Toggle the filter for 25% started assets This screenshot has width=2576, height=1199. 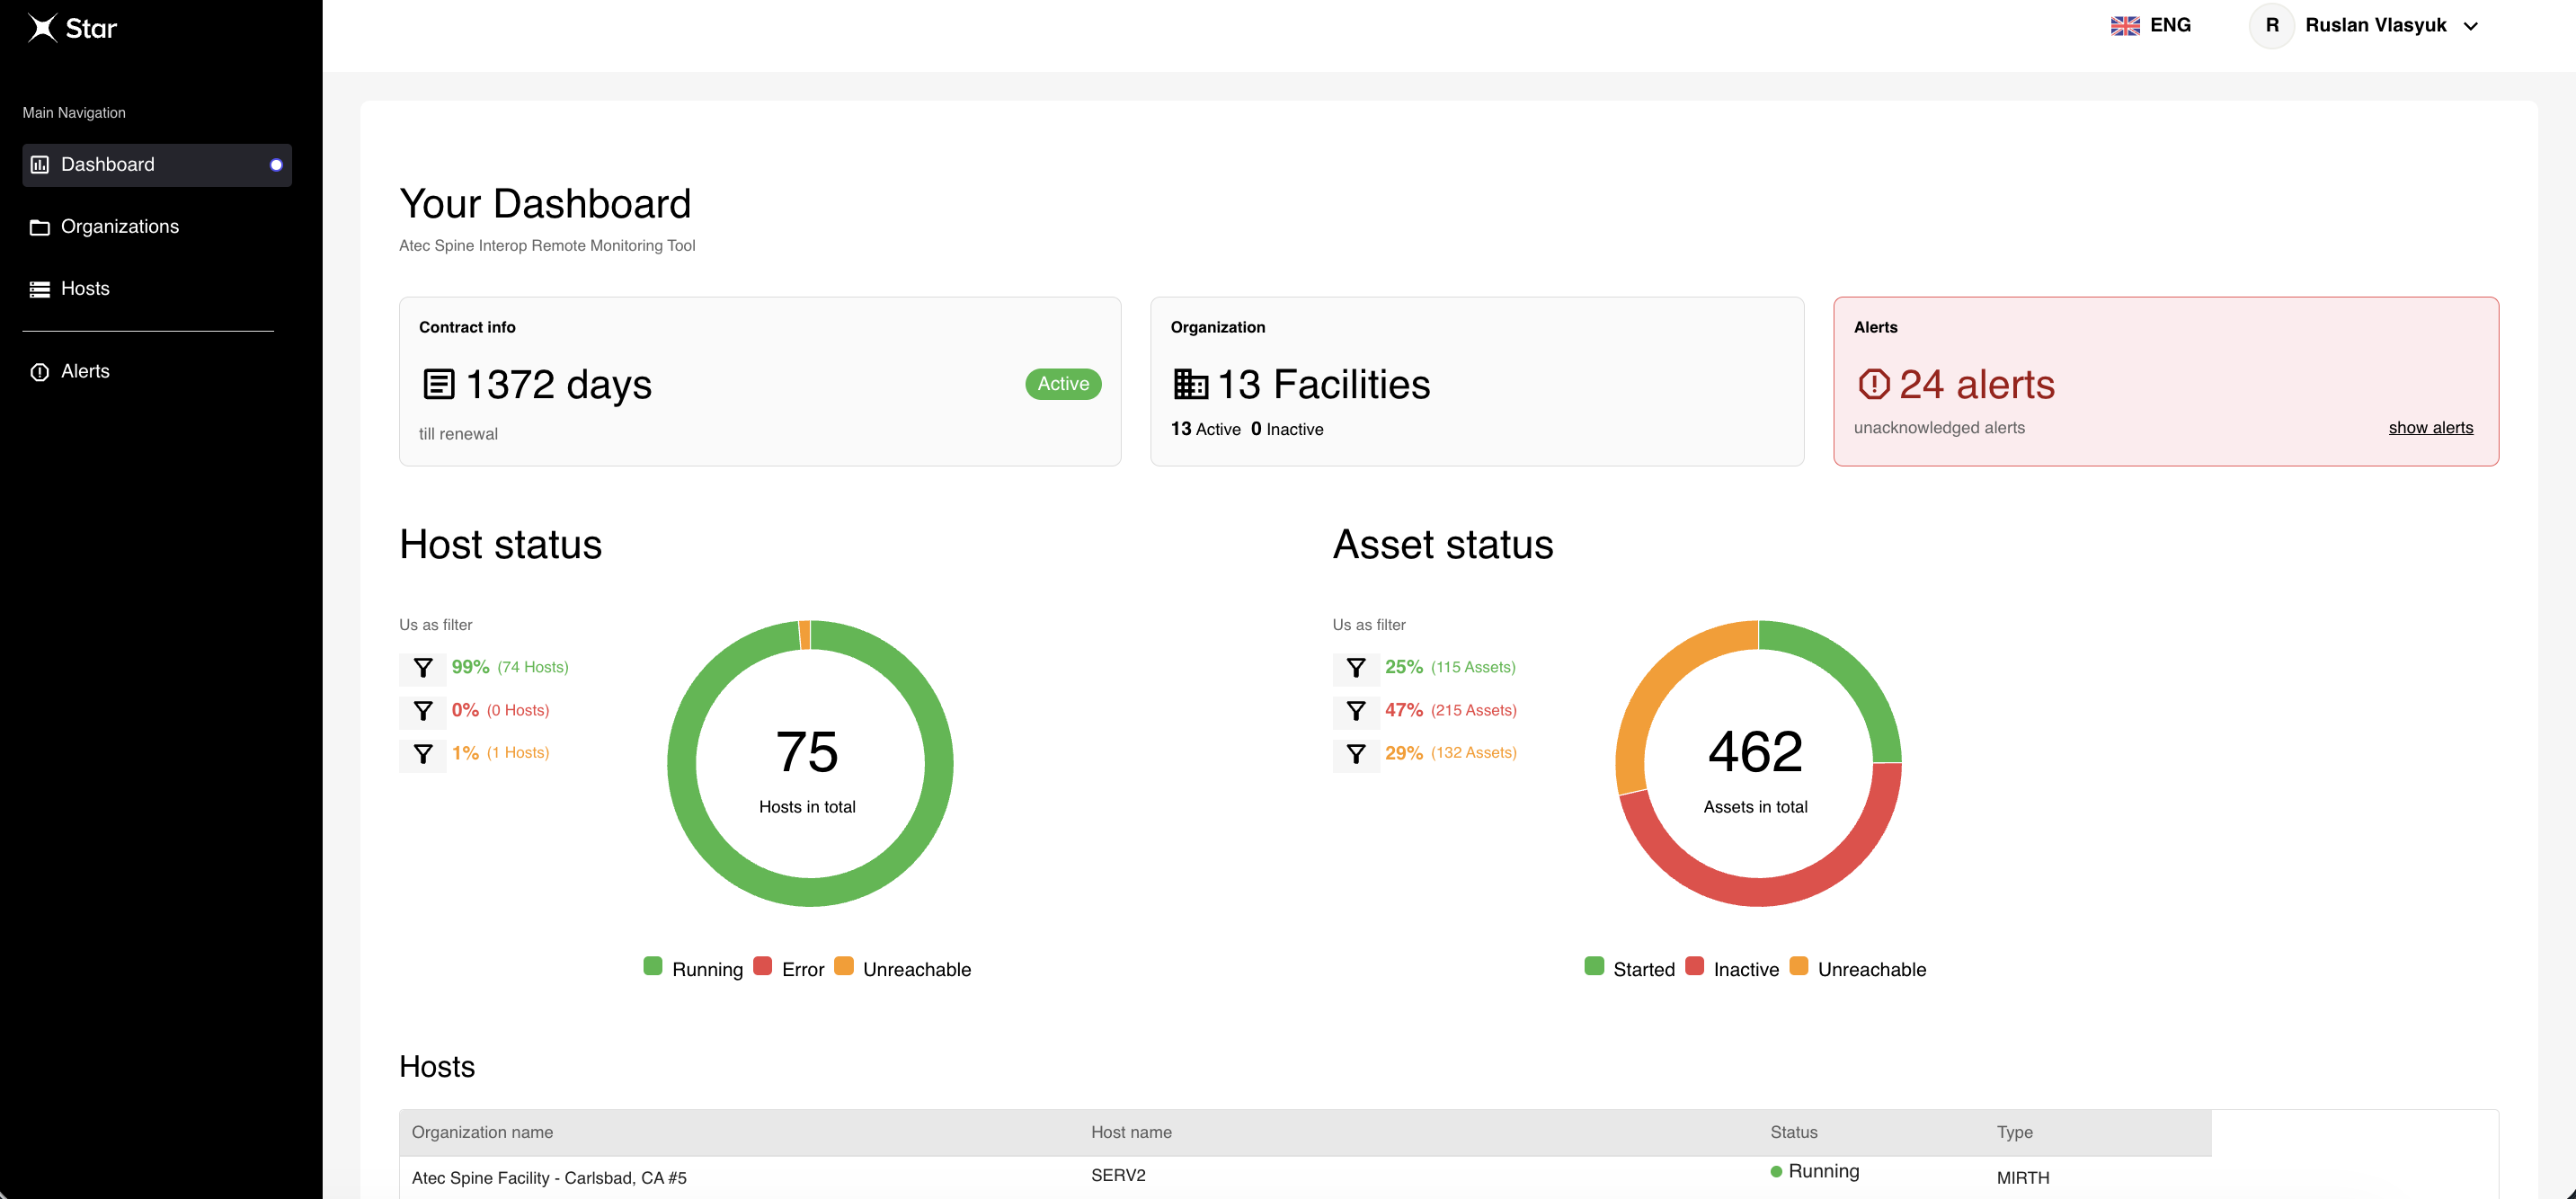[1356, 668]
